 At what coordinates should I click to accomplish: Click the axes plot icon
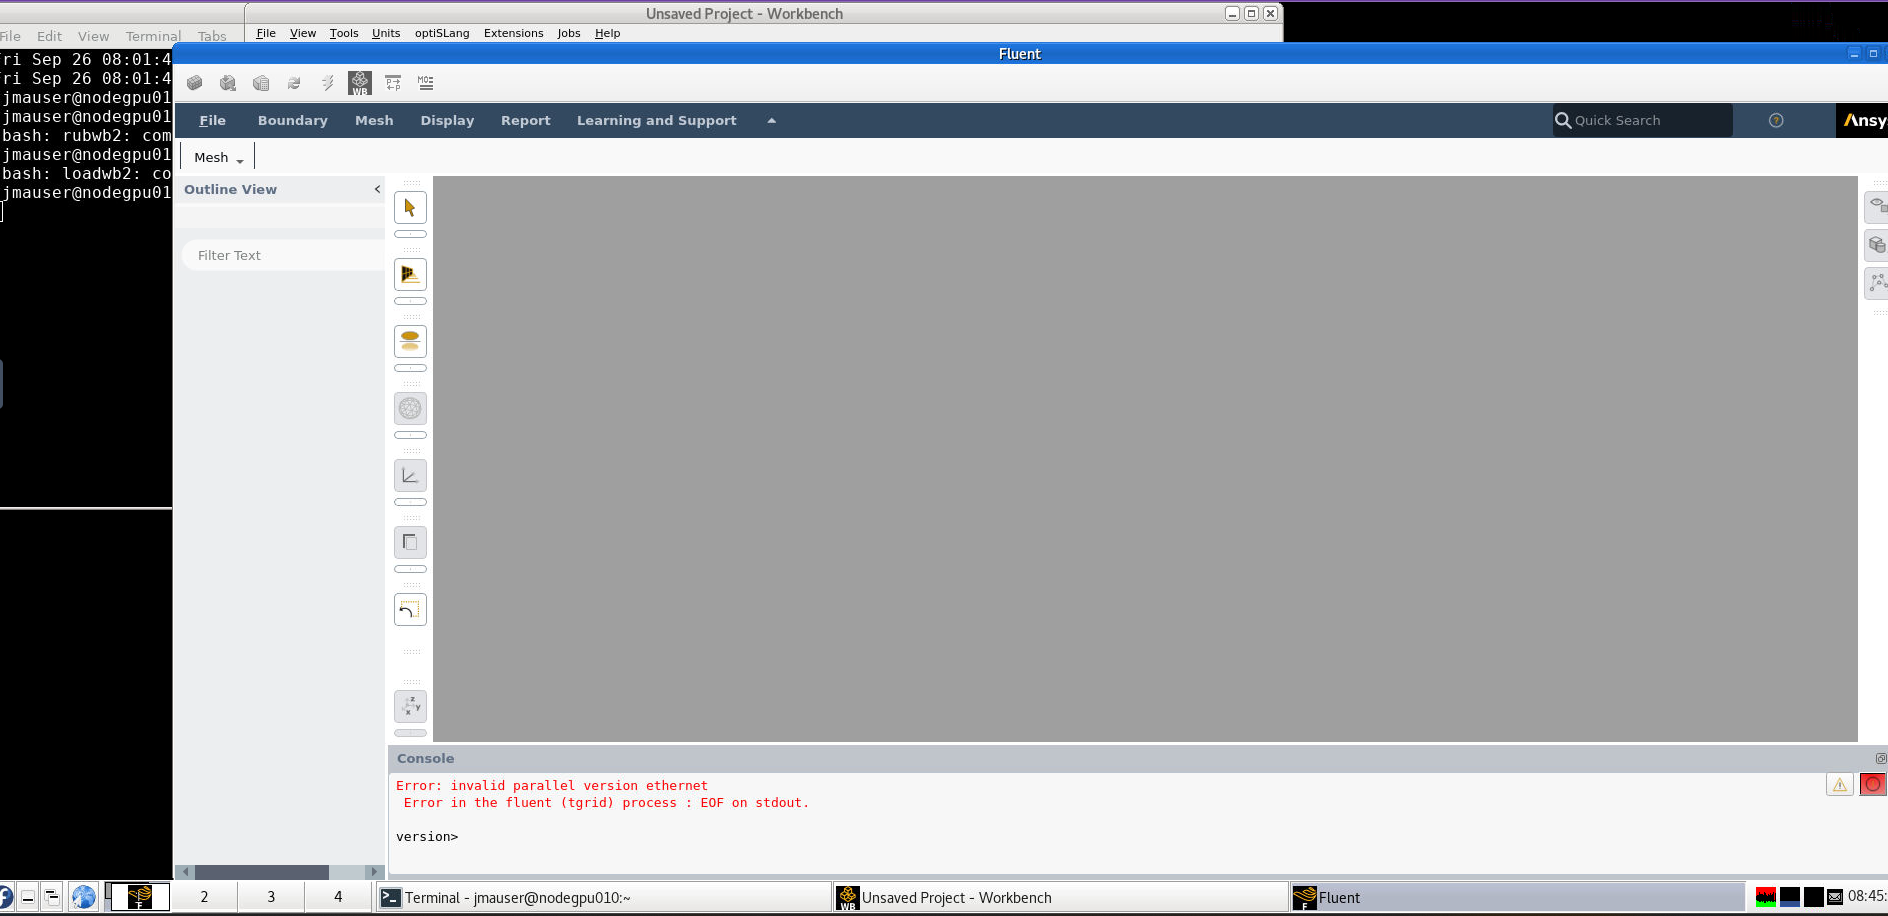[410, 476]
